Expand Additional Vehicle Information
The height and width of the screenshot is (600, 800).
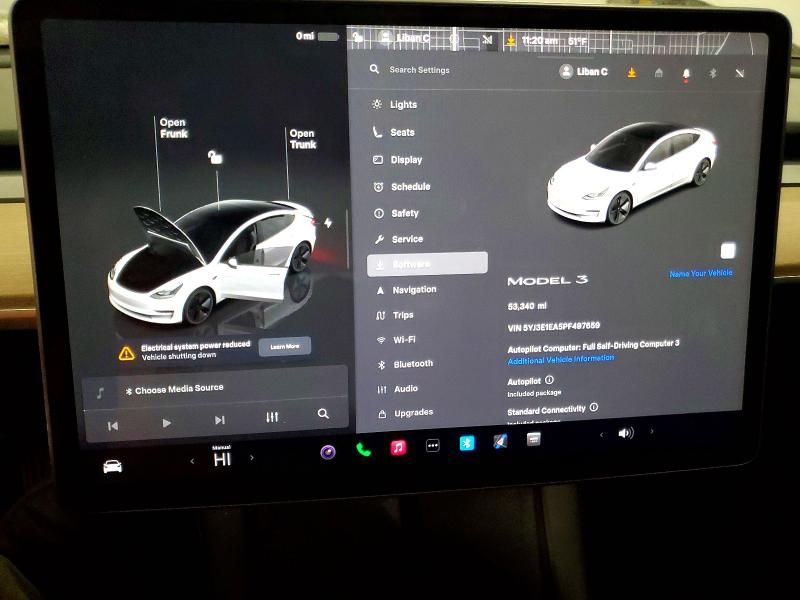562,358
